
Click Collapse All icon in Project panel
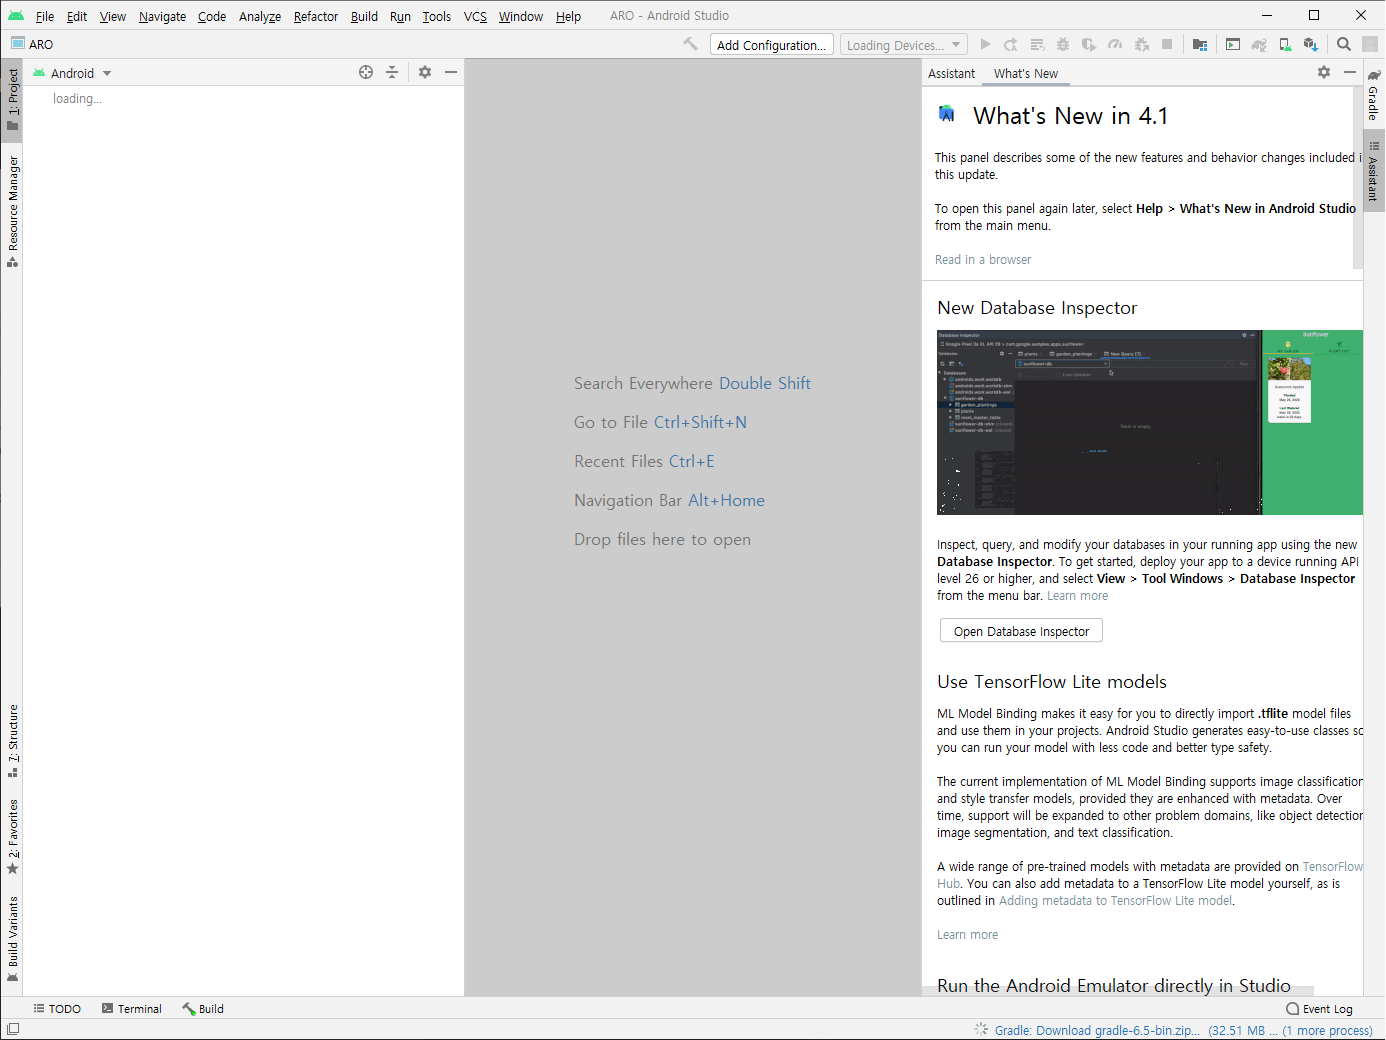coord(392,72)
